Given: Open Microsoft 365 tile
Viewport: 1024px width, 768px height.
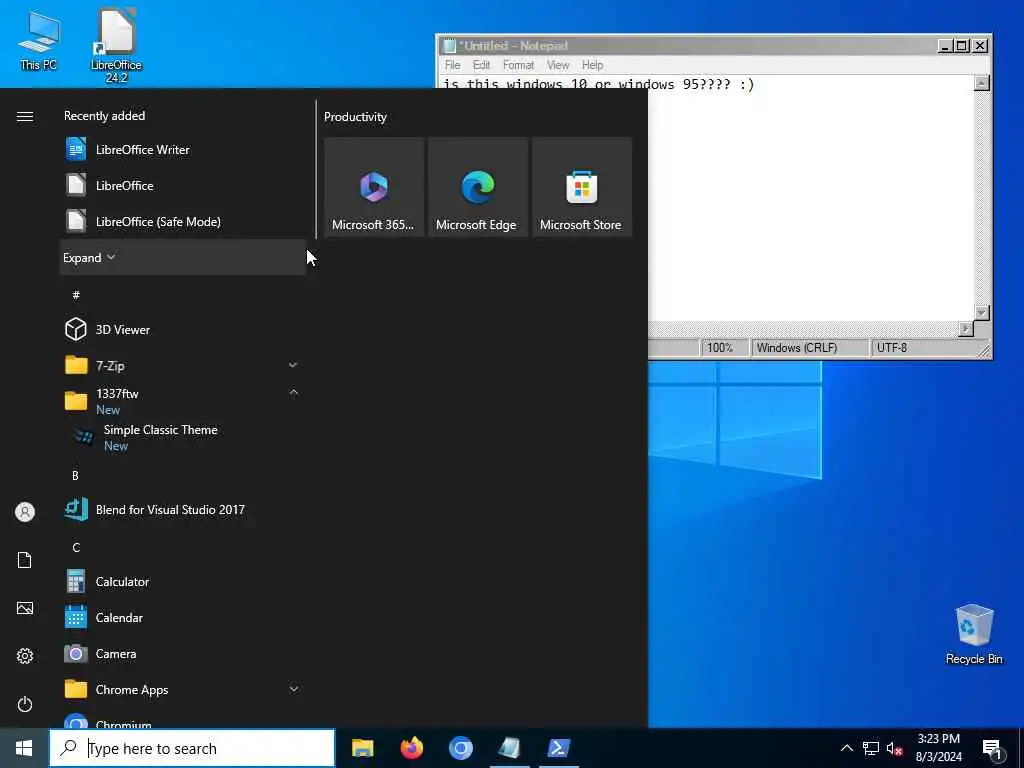Looking at the screenshot, I should [374, 187].
